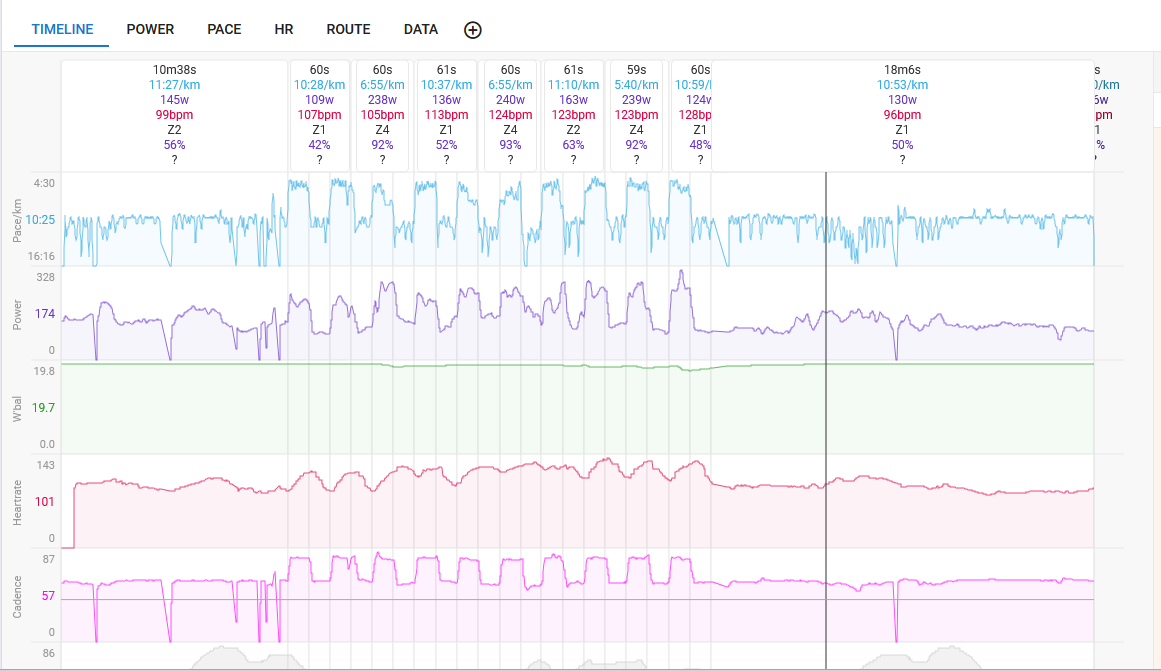
Task: Click the Power axis label
Action: tap(17, 315)
